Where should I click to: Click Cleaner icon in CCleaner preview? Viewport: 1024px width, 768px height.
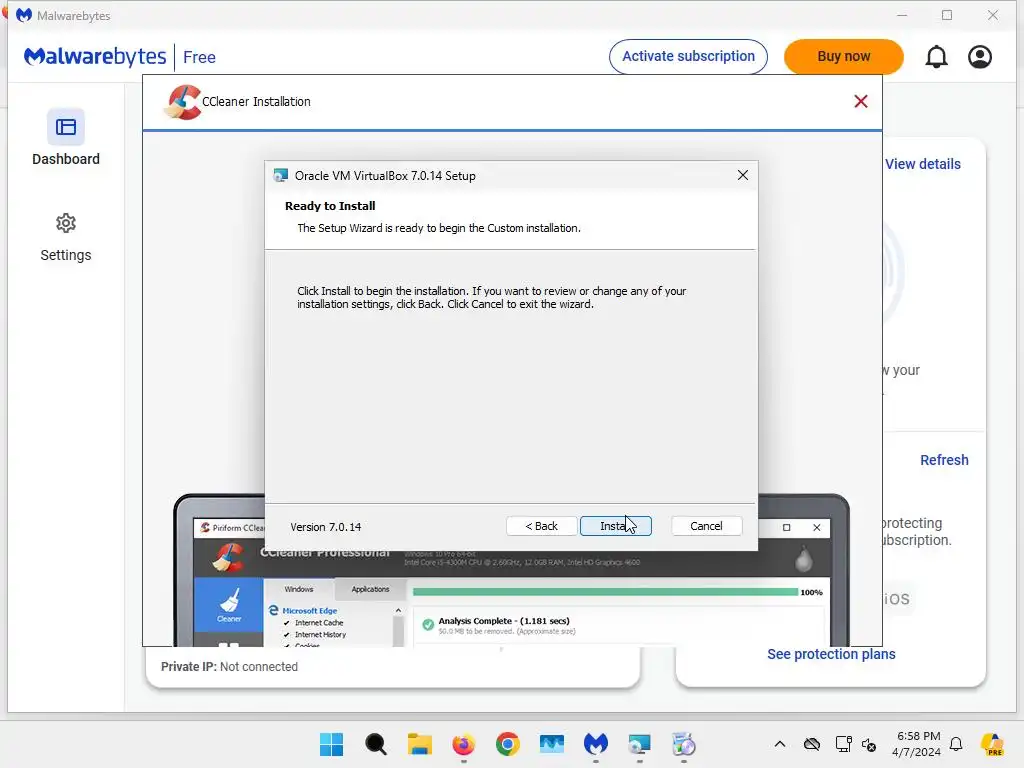[229, 605]
